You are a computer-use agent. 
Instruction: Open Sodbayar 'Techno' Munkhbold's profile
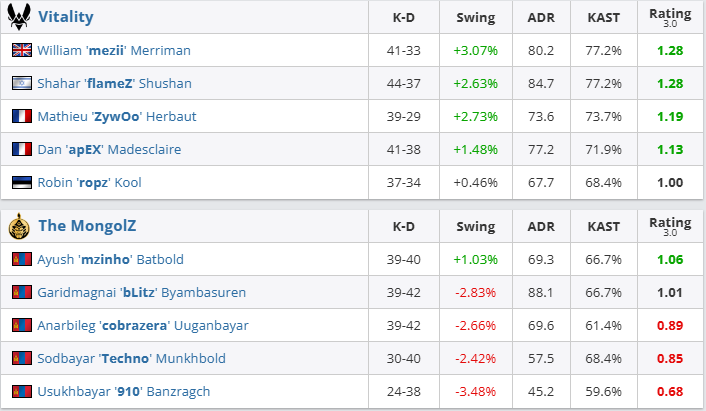coord(130,358)
